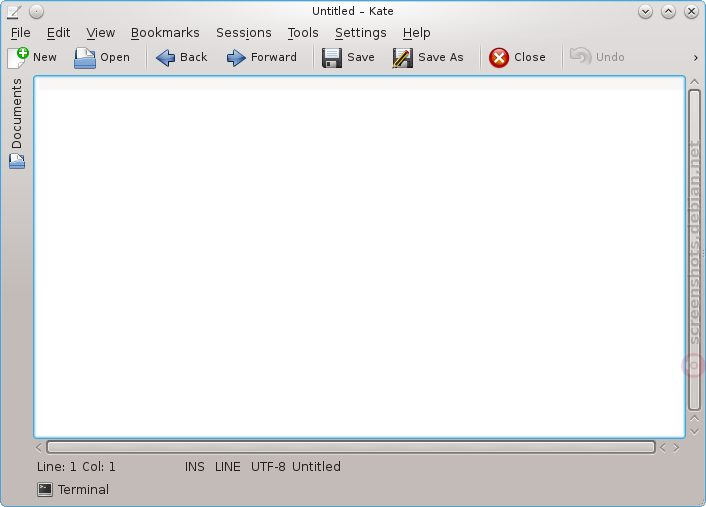Go Back using the blue left arrow
This screenshot has width=706, height=507.
[165, 58]
